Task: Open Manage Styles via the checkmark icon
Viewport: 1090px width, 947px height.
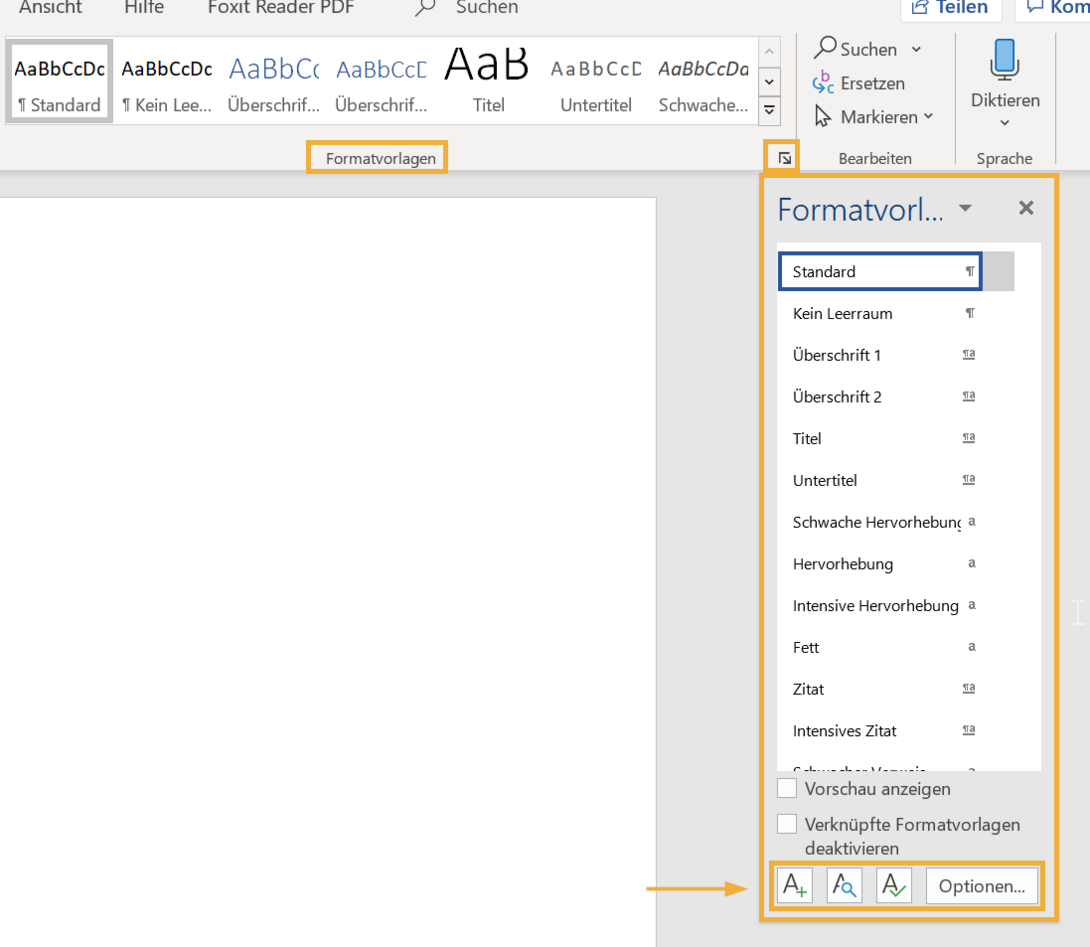Action: 893,885
